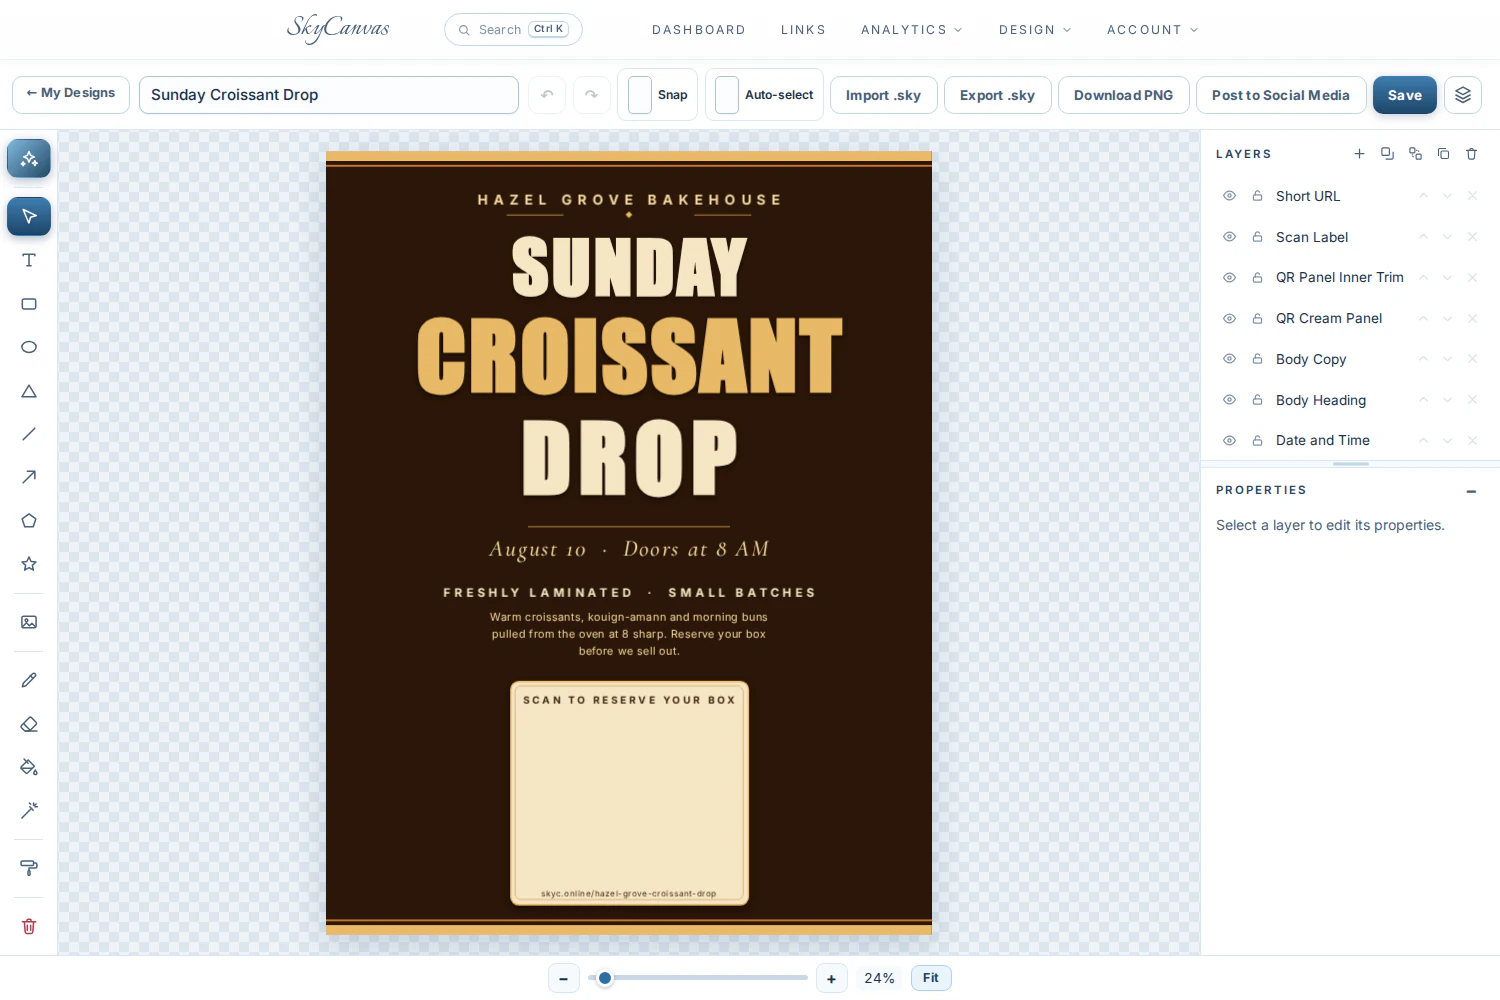This screenshot has height=1000, width=1500.
Task: Save the design
Action: [x=1405, y=95]
